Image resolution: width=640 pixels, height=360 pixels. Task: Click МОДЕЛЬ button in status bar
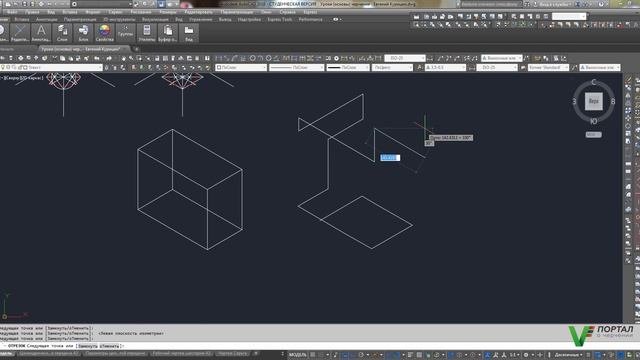point(298,355)
